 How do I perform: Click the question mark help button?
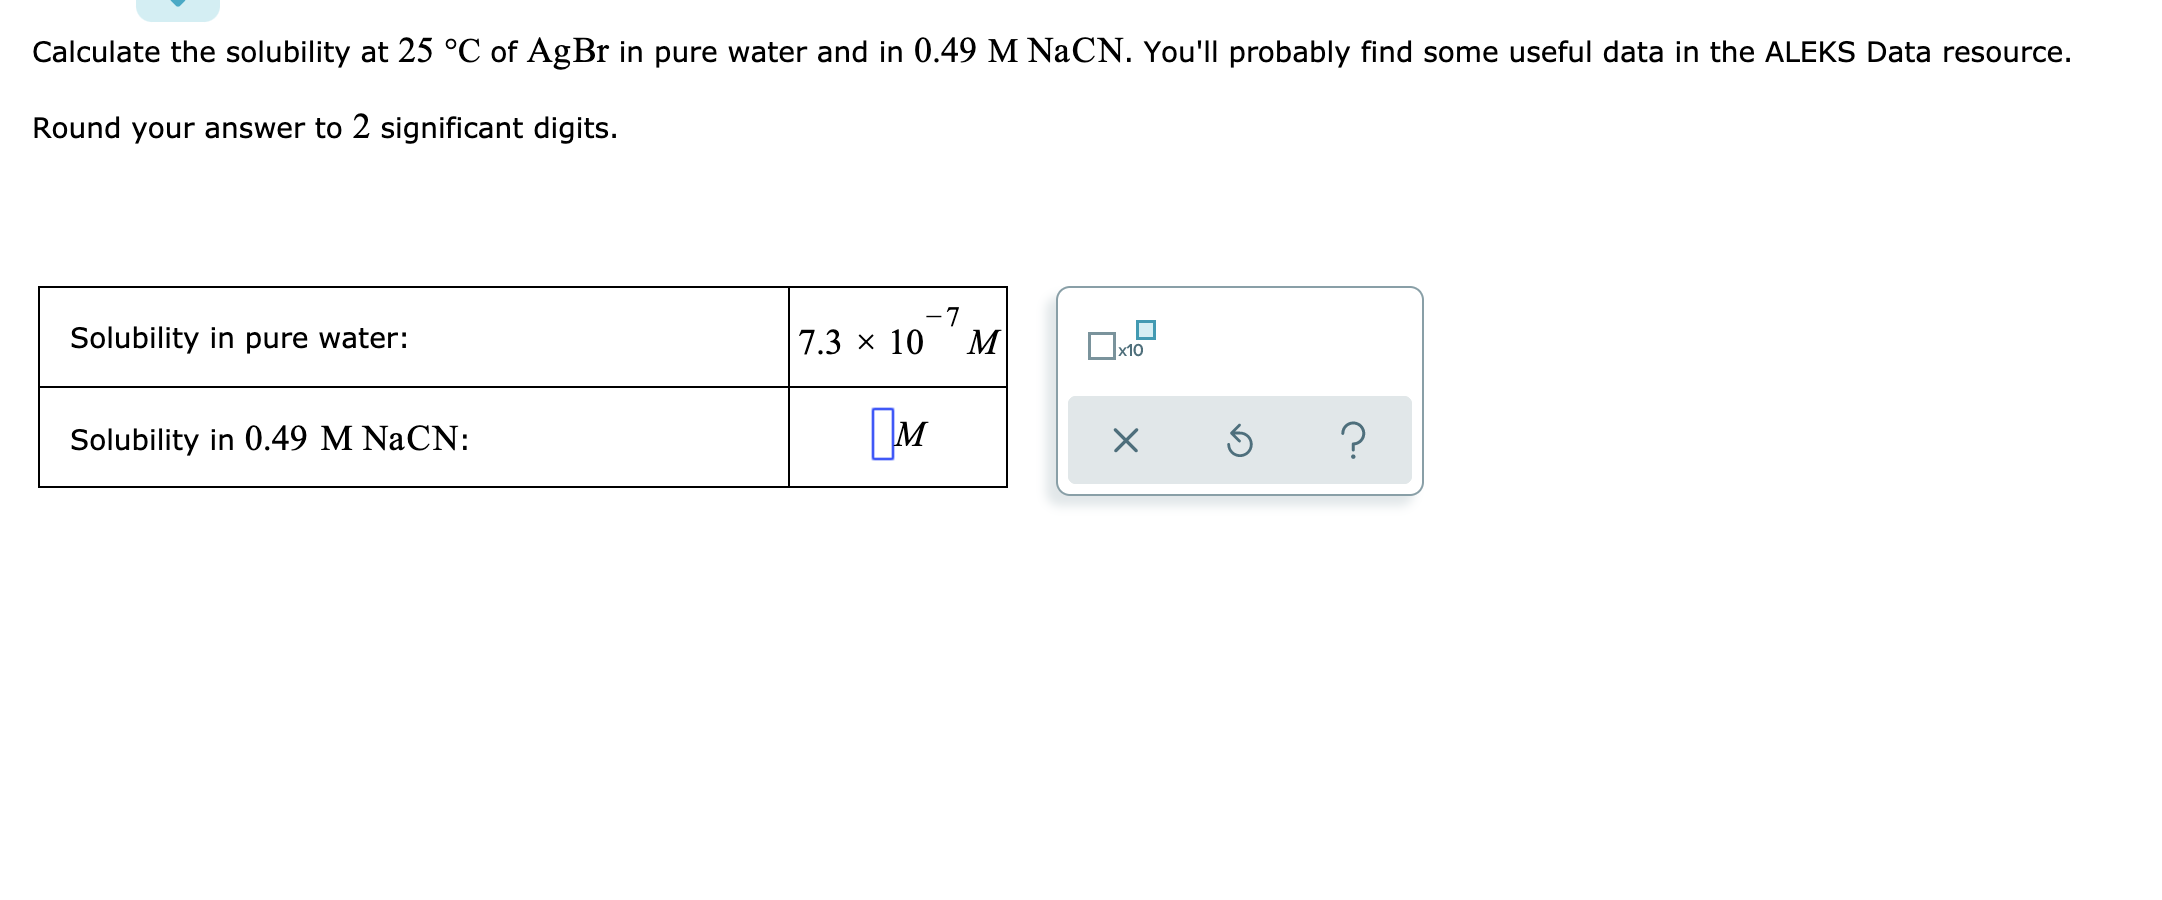click(x=1352, y=441)
